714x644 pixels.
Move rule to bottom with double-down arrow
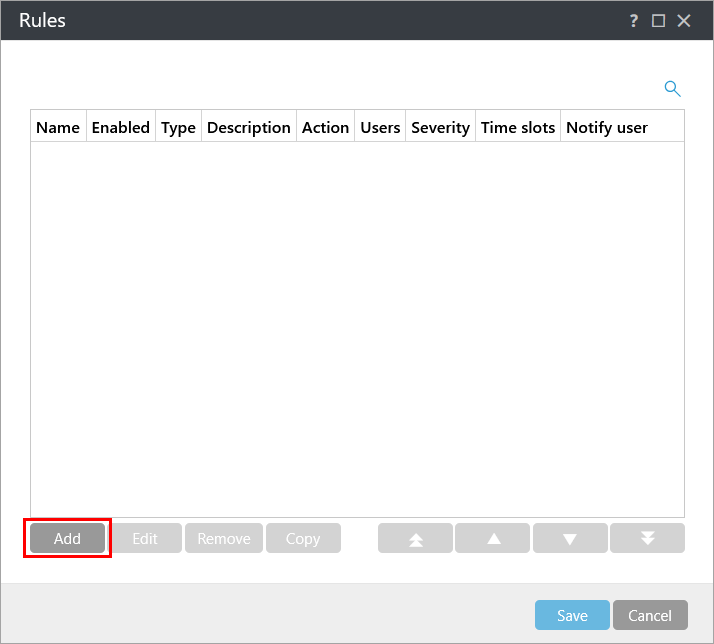click(x=647, y=538)
